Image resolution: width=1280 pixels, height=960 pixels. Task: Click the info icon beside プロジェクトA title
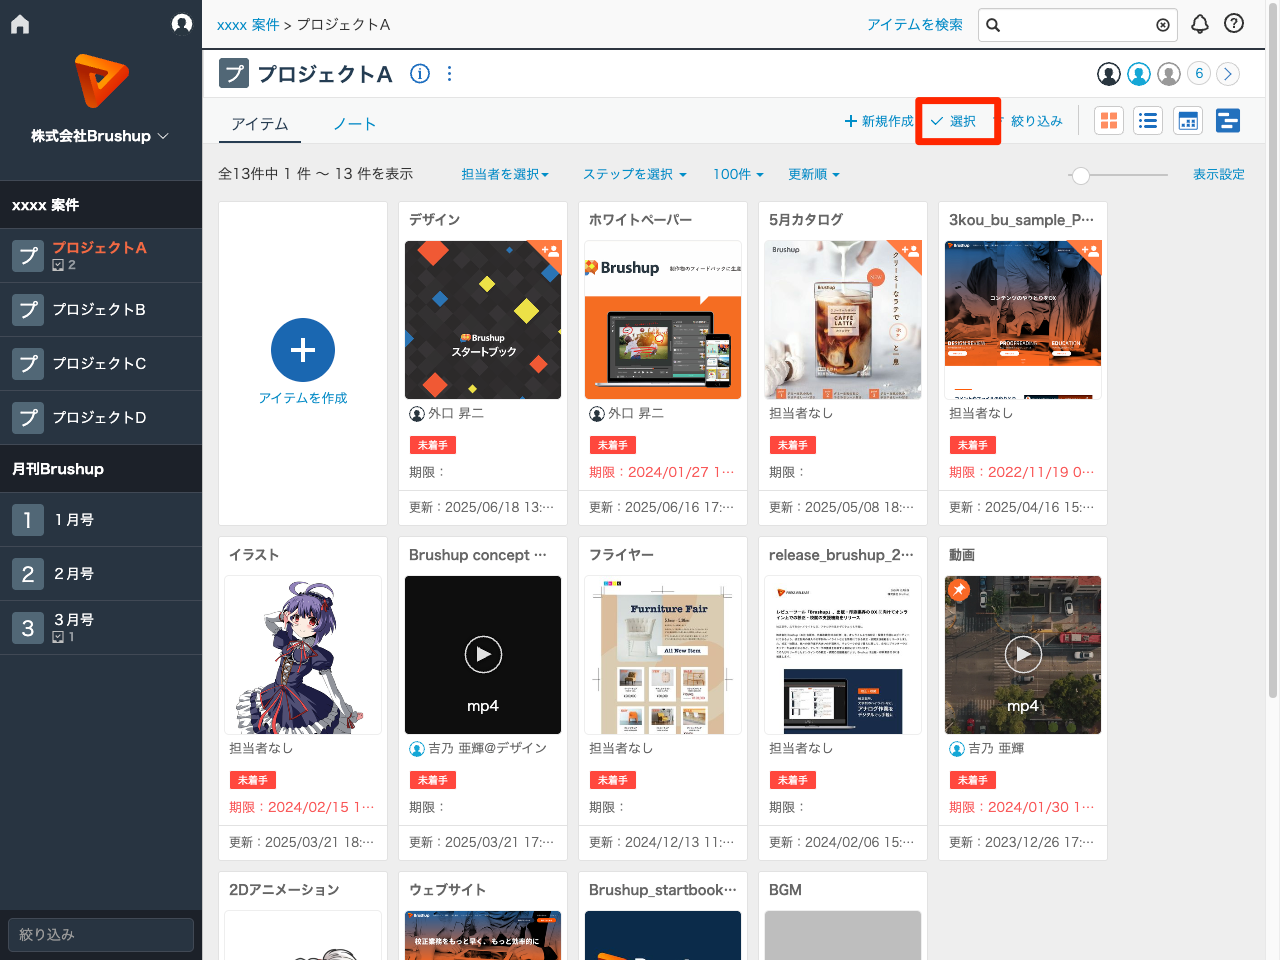(420, 74)
